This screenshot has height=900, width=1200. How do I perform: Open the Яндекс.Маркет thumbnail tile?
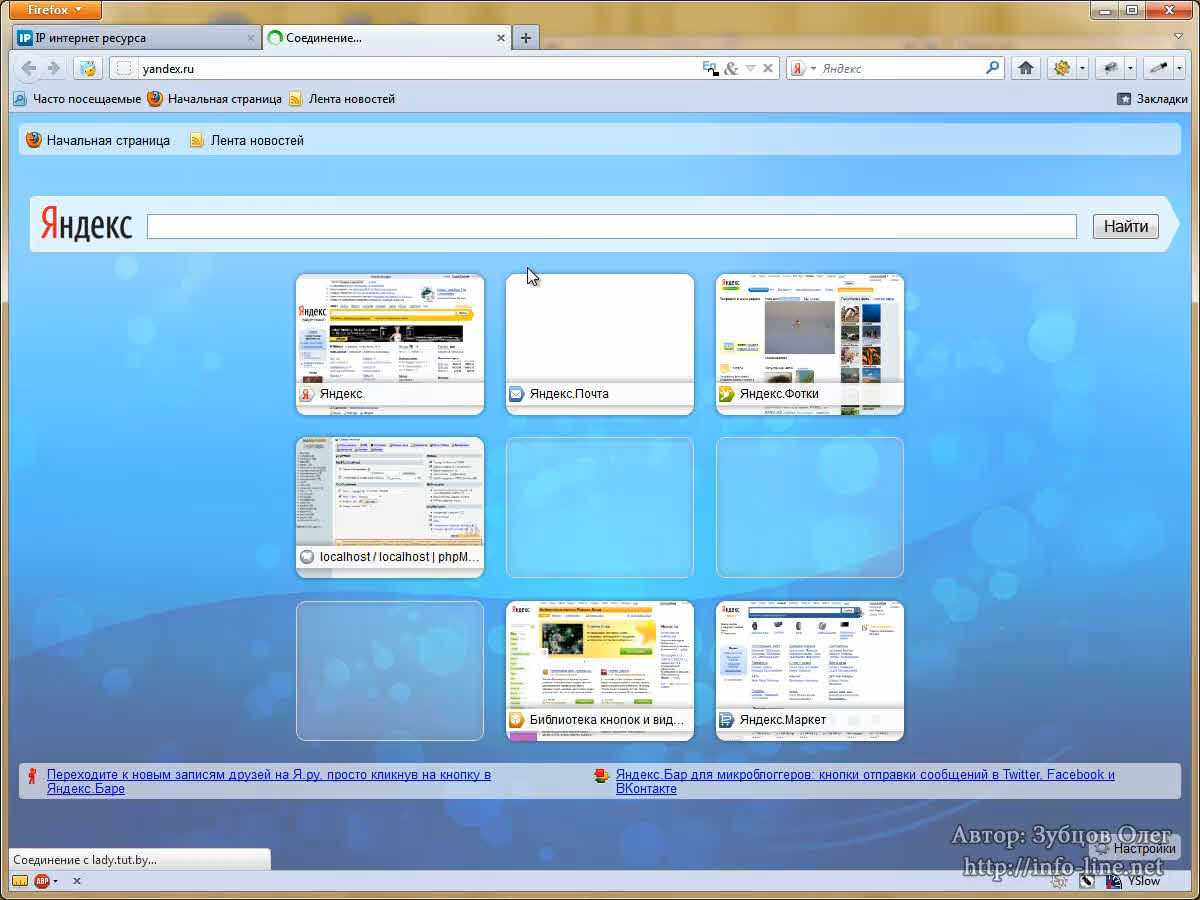(809, 670)
